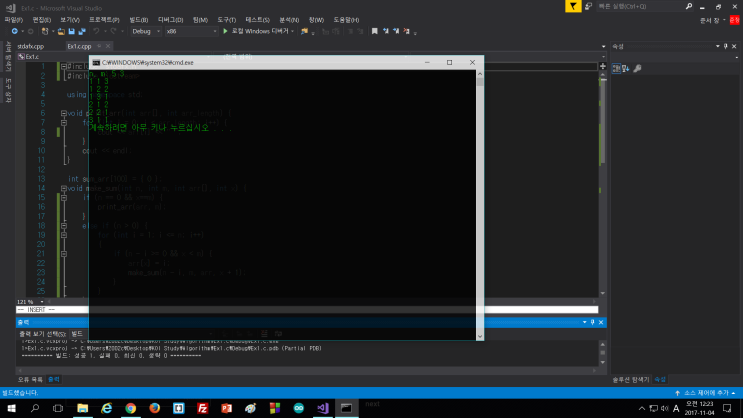The height and width of the screenshot is (418, 743).
Task: Collapse the if block at line 21
Action: pos(63,254)
